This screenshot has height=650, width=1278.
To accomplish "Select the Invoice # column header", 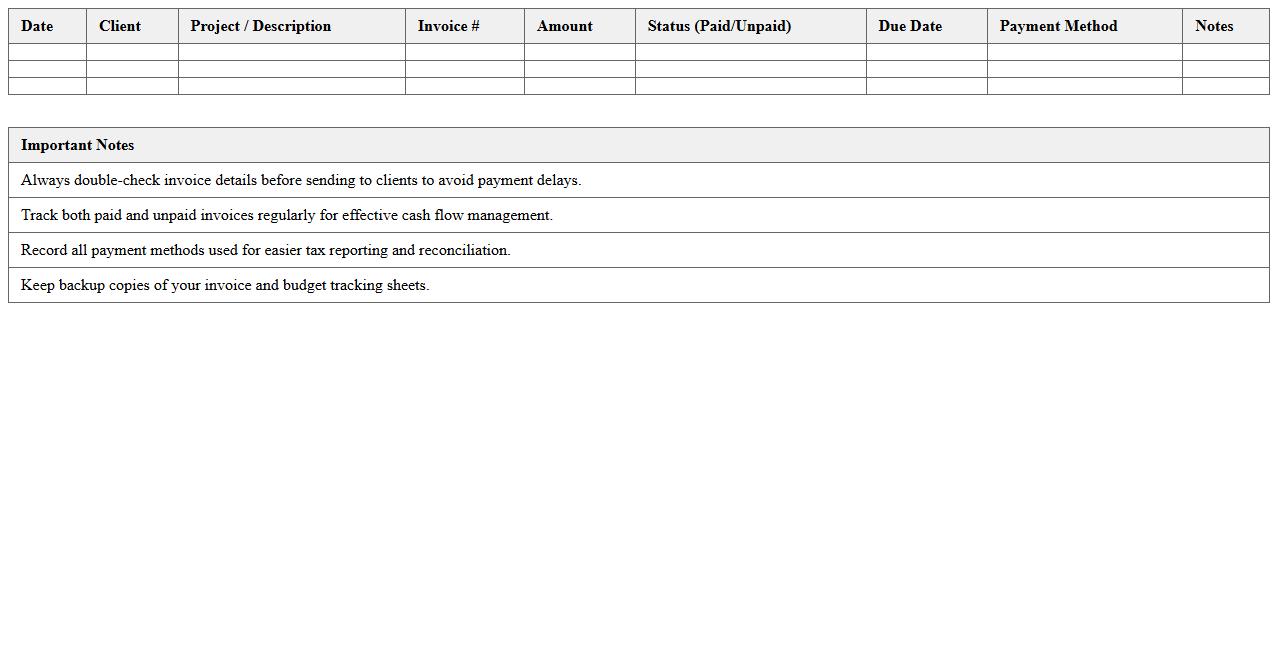I will click(x=448, y=26).
